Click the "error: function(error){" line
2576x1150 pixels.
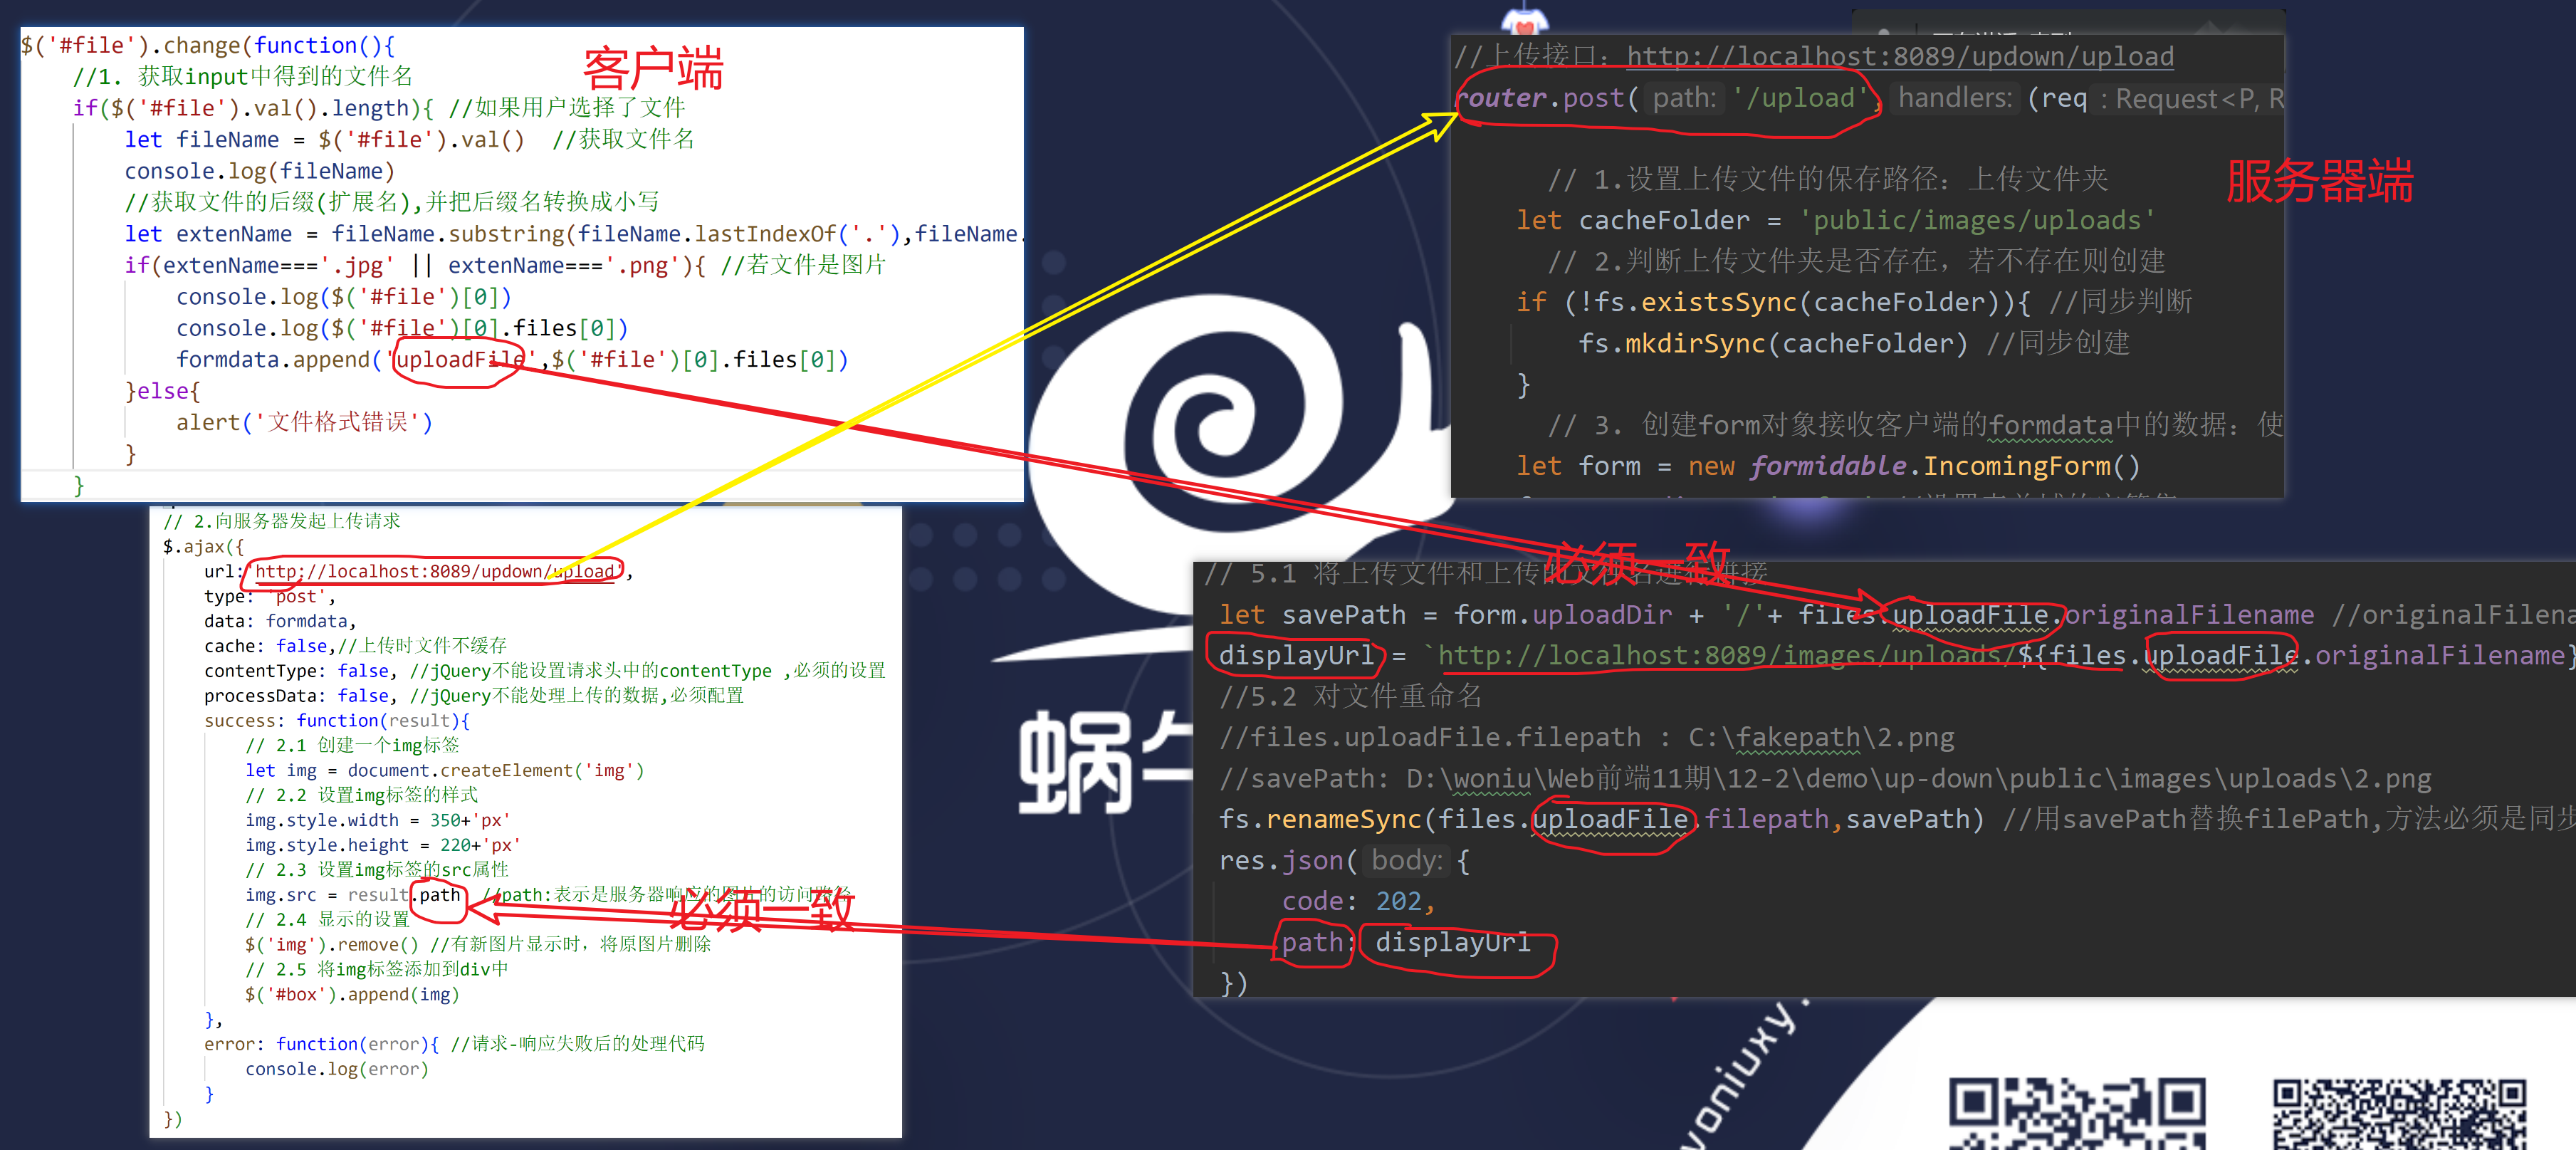[322, 1044]
